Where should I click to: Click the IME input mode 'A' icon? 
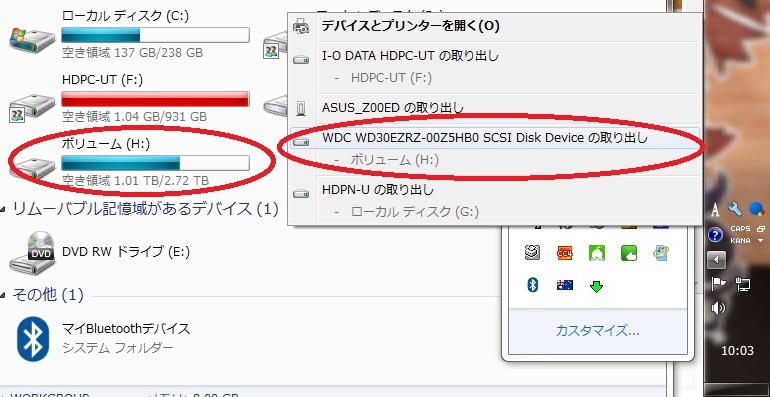(x=715, y=210)
